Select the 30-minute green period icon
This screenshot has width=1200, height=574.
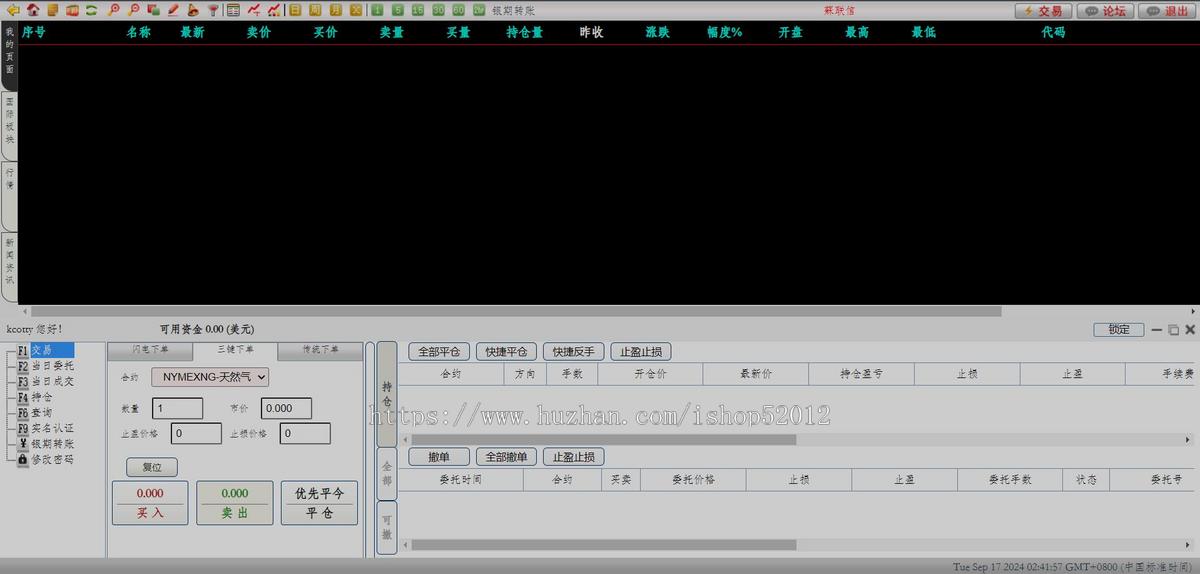pos(438,10)
